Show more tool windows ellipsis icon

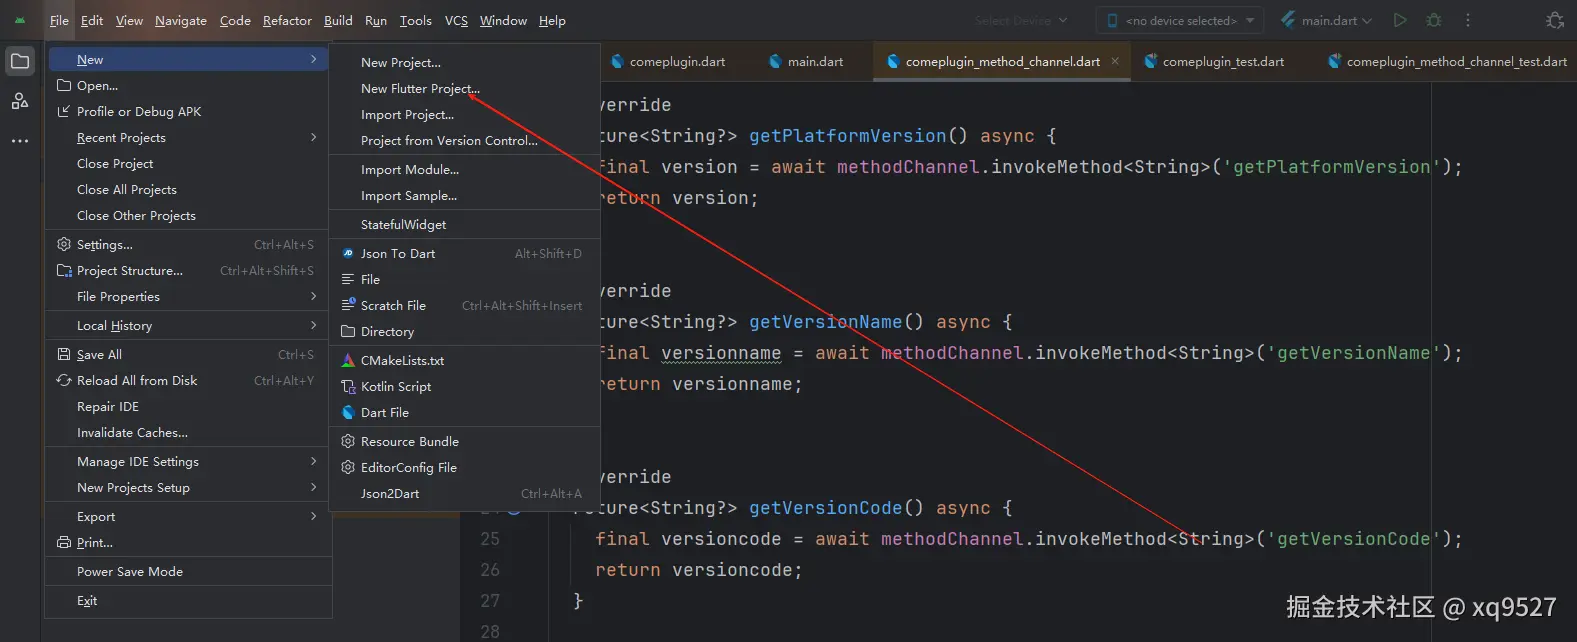pyautogui.click(x=20, y=141)
